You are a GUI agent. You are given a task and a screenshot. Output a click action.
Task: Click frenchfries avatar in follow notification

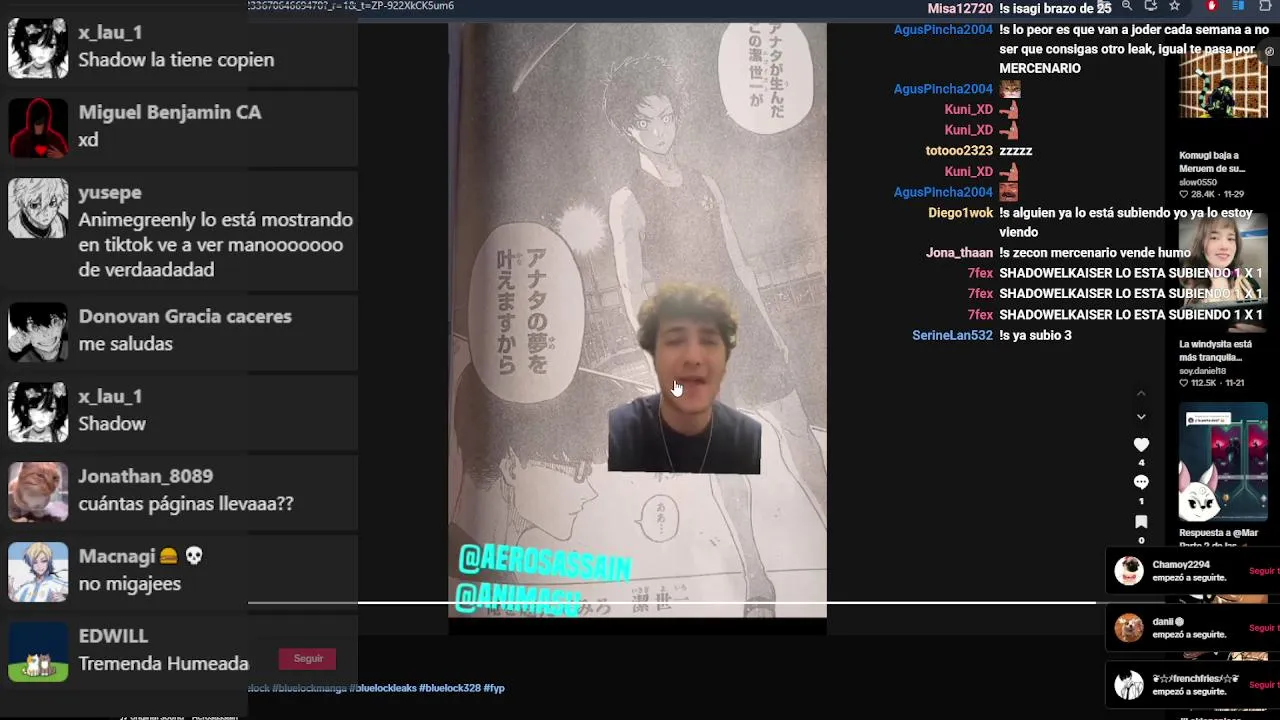click(x=1129, y=685)
